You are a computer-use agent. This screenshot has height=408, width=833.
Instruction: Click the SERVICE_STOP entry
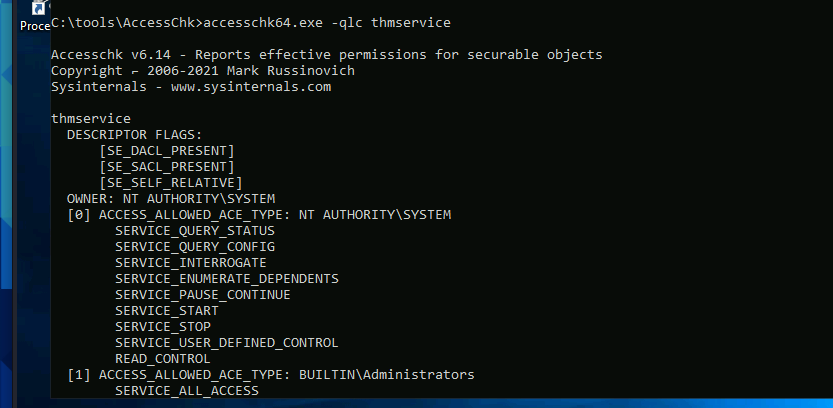point(163,326)
